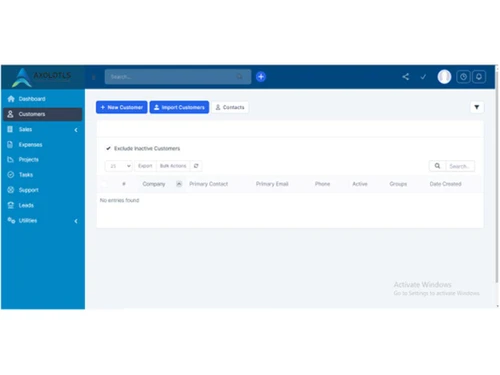Click the Sales receipt icon
500x375 pixels.
[10, 129]
